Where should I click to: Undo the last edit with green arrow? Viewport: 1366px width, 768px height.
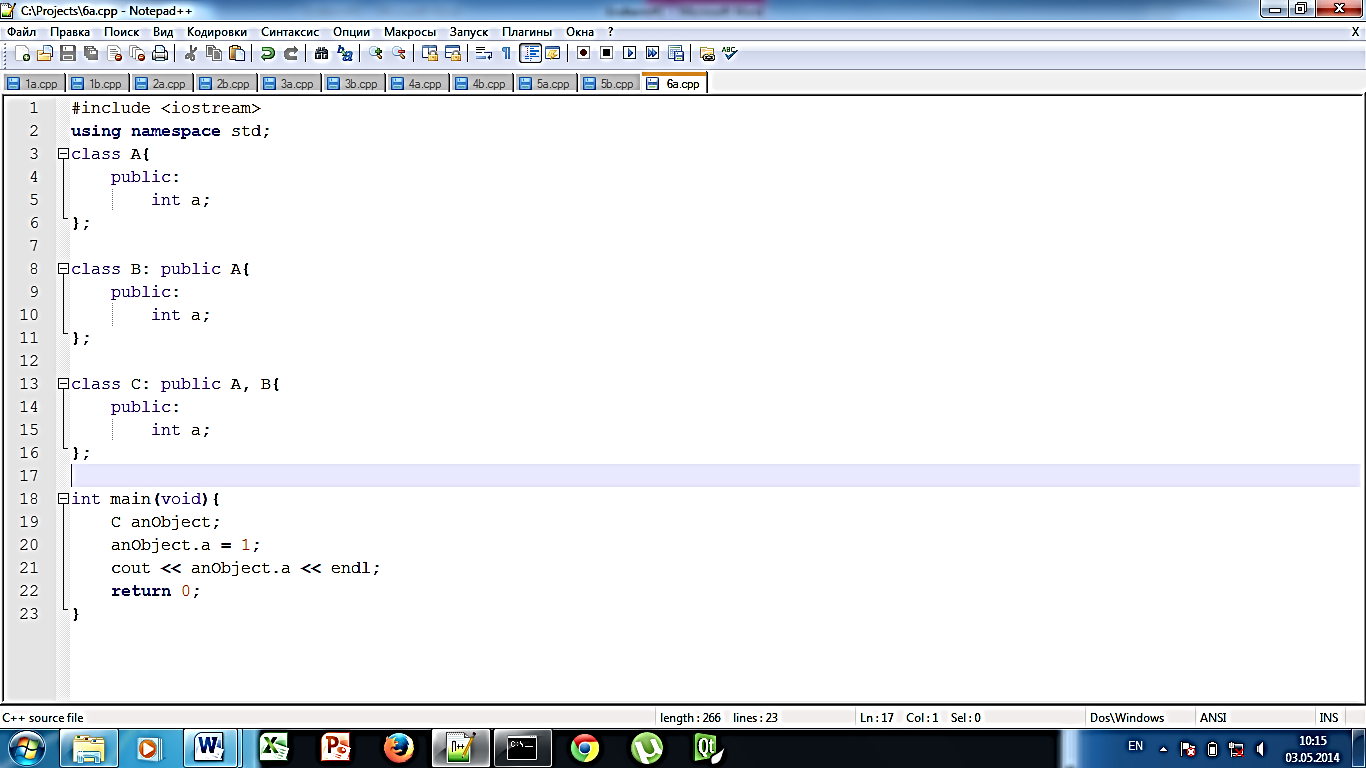[x=268, y=53]
